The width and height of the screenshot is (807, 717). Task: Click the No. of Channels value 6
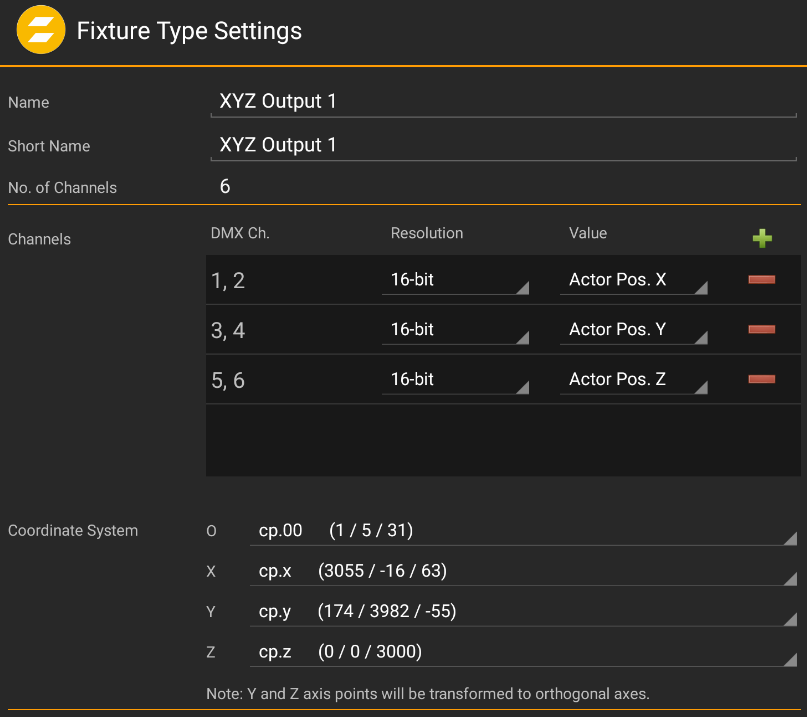coord(226,187)
